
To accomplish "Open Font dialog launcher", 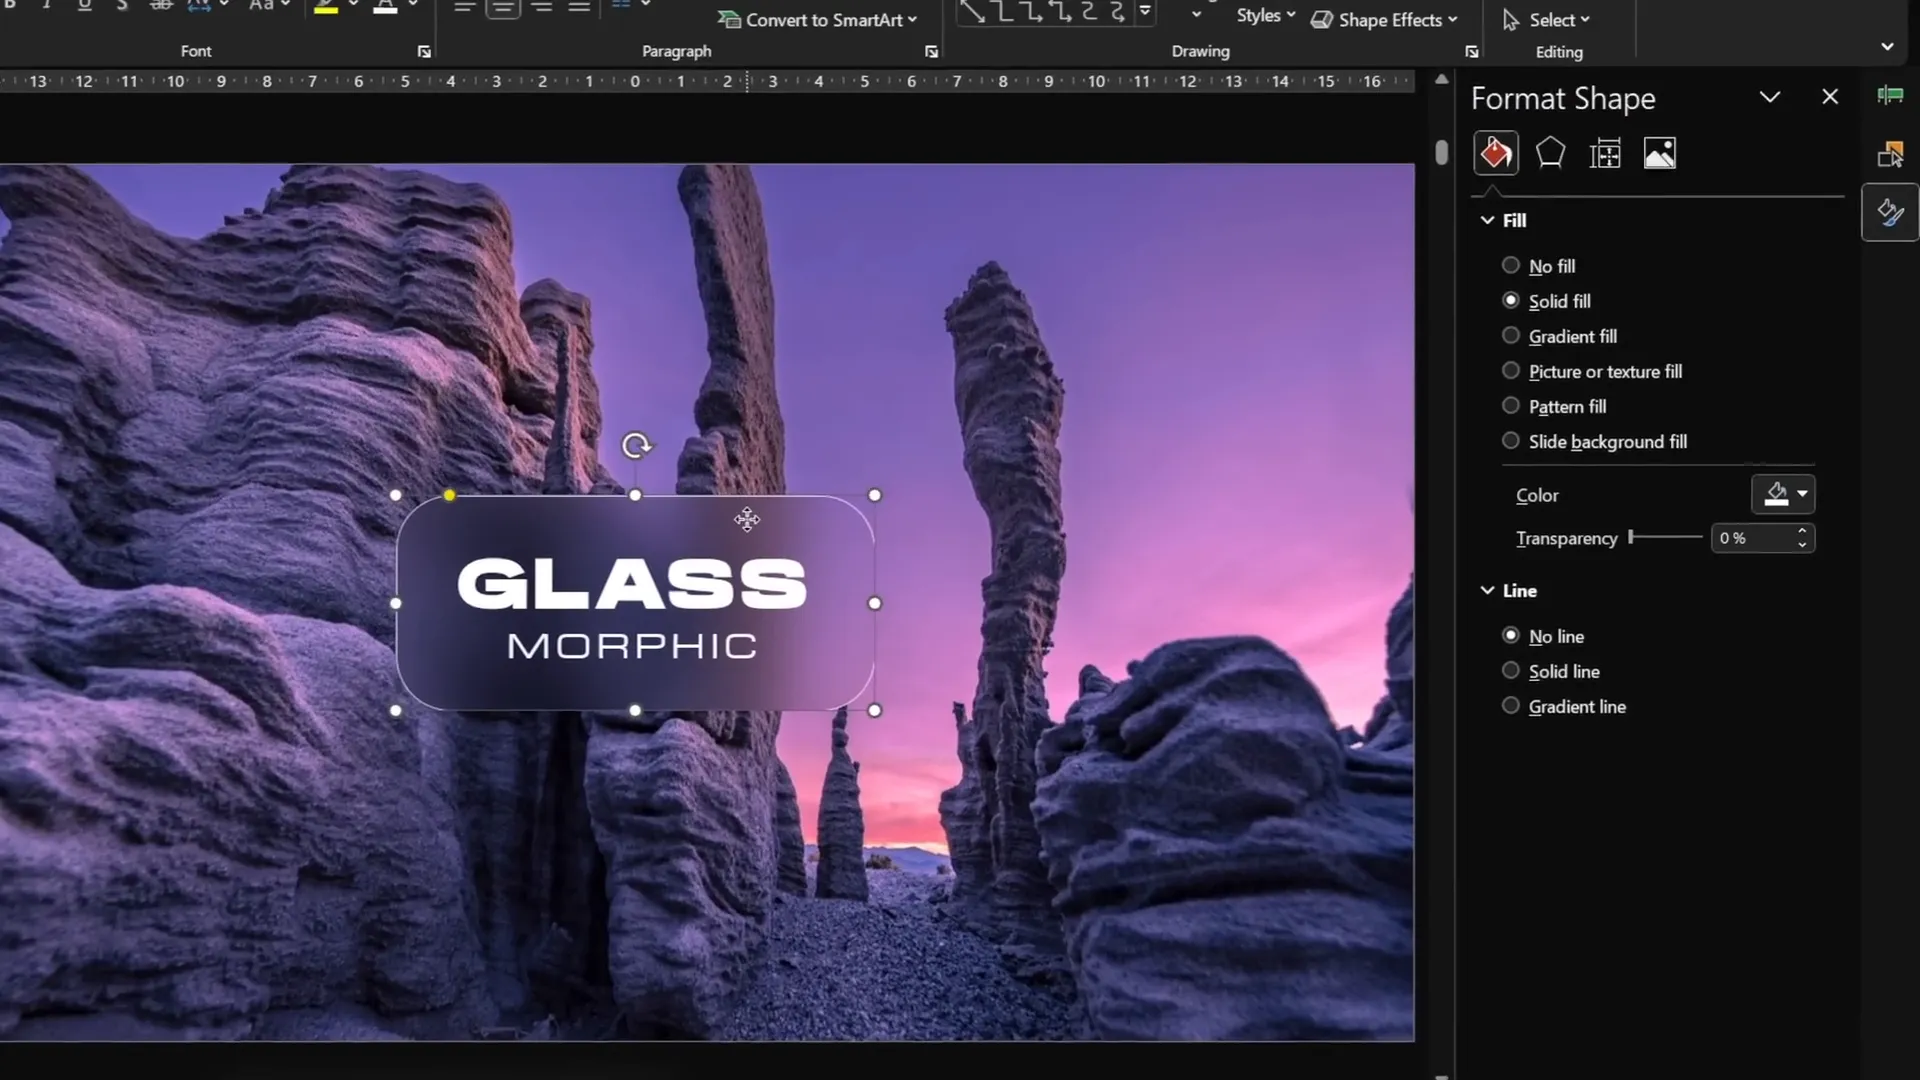I will tap(424, 51).
